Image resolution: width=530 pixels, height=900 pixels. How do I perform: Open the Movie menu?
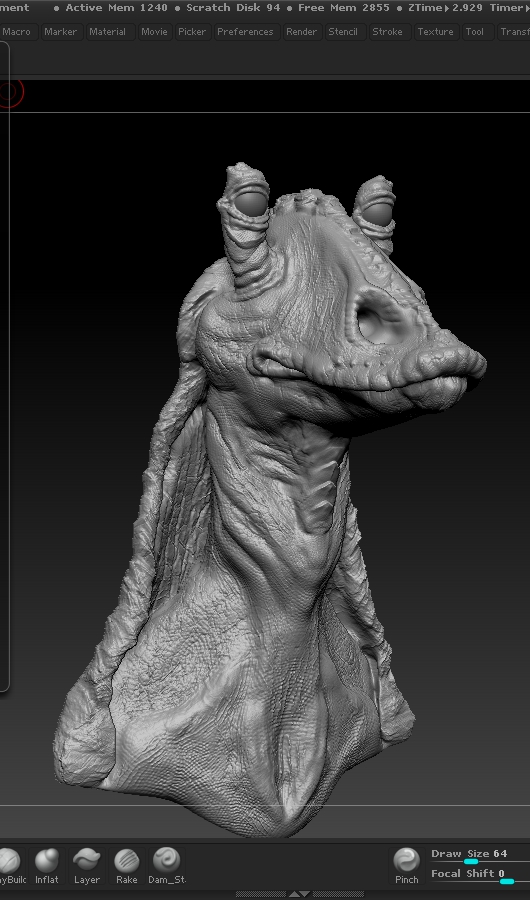pos(154,32)
